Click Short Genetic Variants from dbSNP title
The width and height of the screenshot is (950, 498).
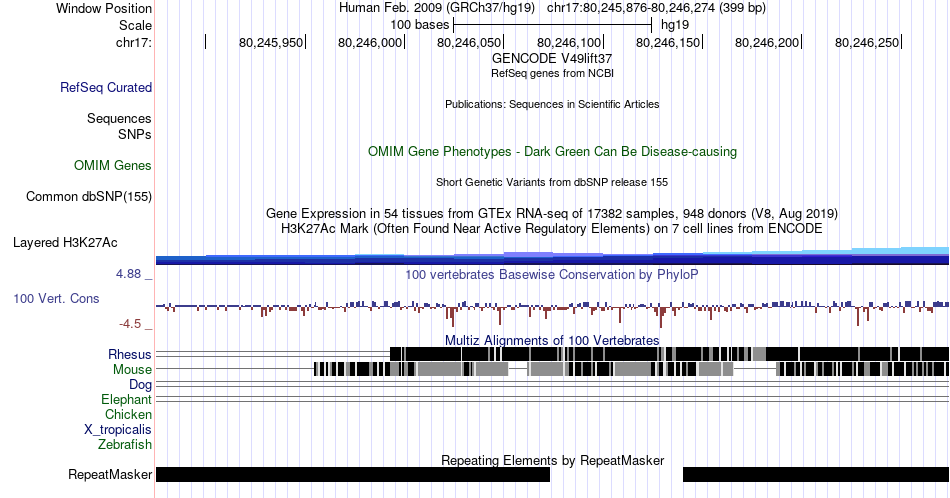(x=552, y=182)
